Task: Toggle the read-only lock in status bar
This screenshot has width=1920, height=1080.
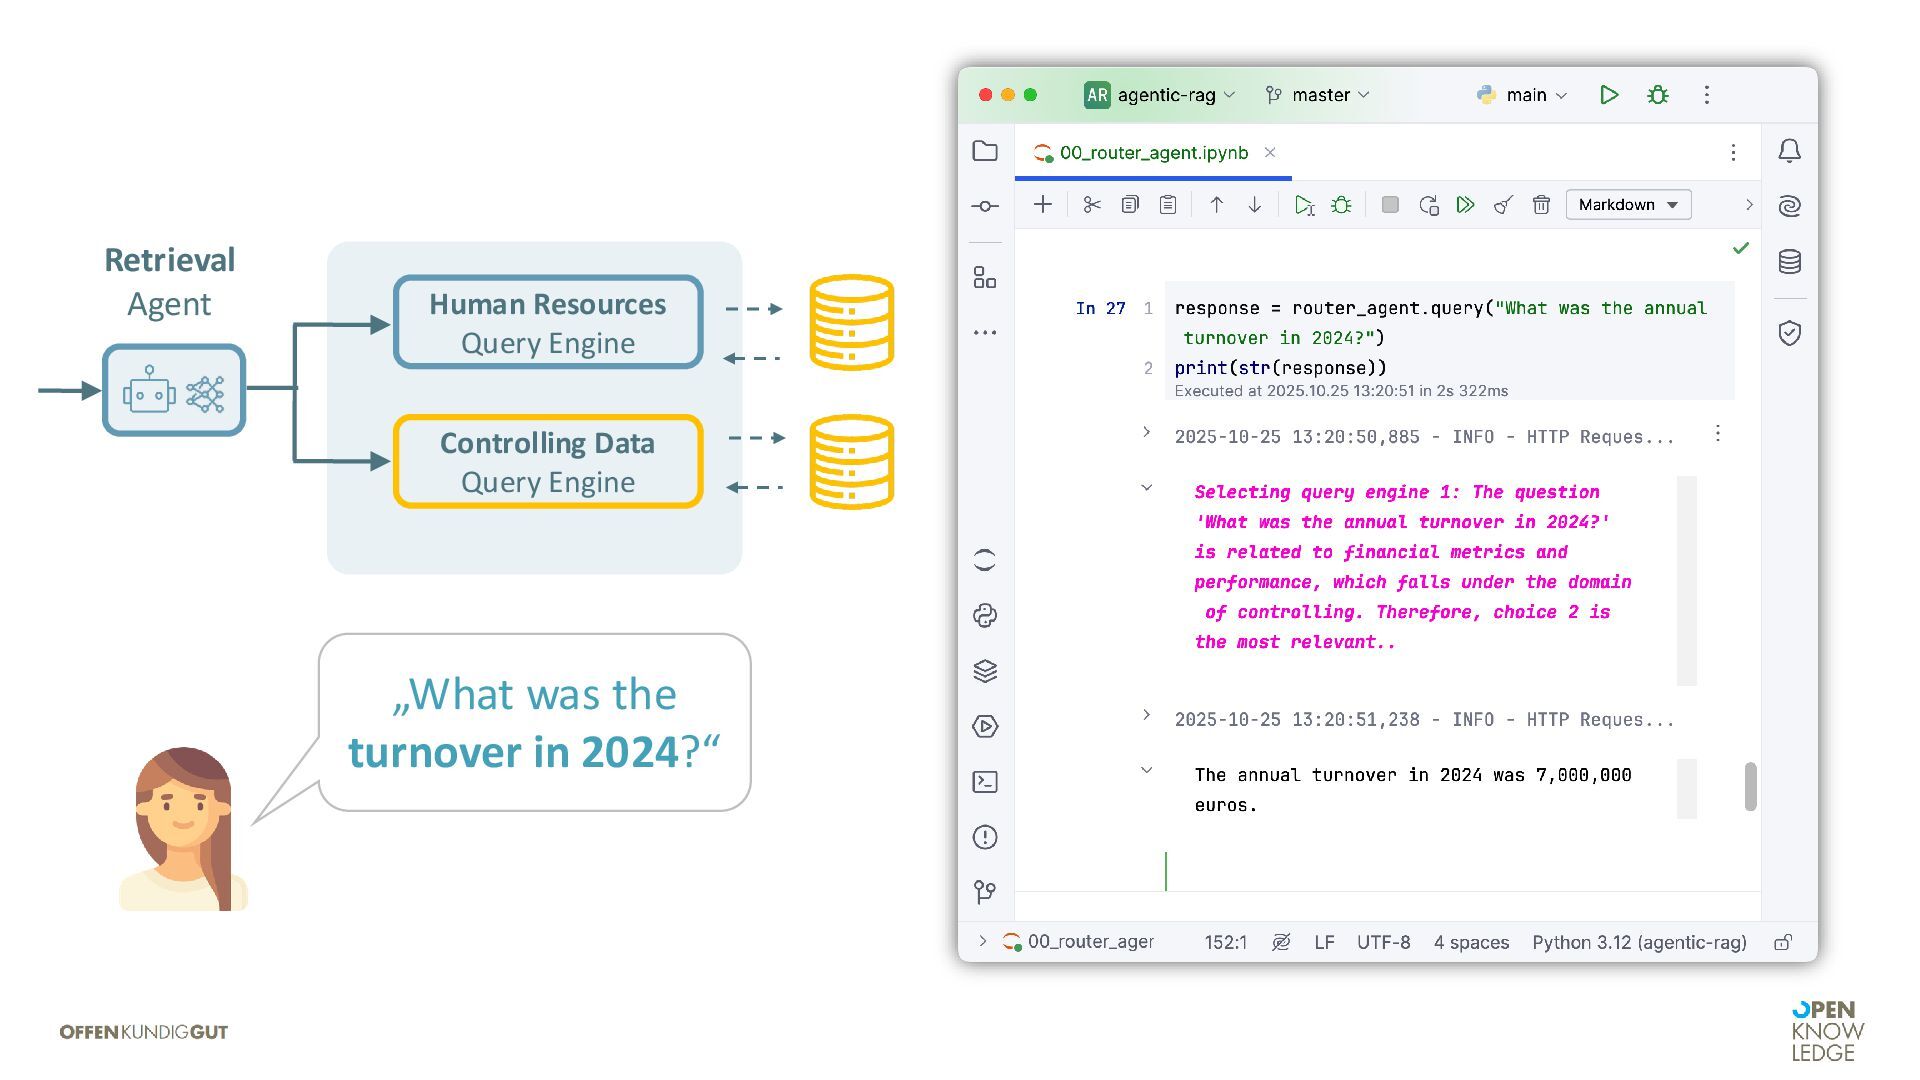Action: 1782,942
